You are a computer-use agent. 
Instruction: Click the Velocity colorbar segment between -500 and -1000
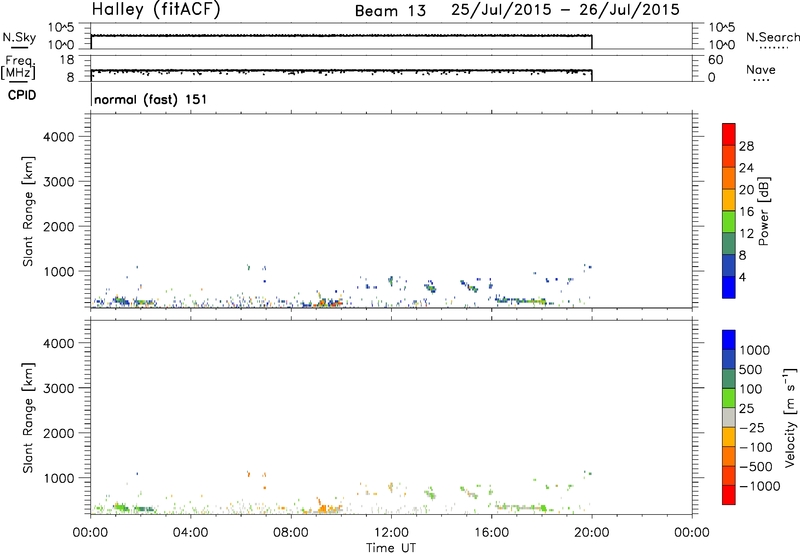[729, 475]
